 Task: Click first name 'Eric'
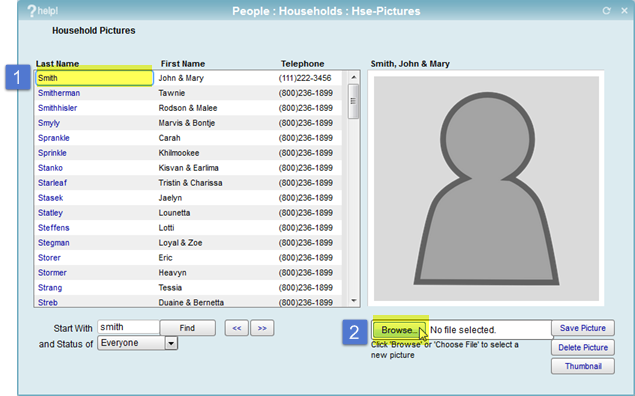tap(165, 258)
